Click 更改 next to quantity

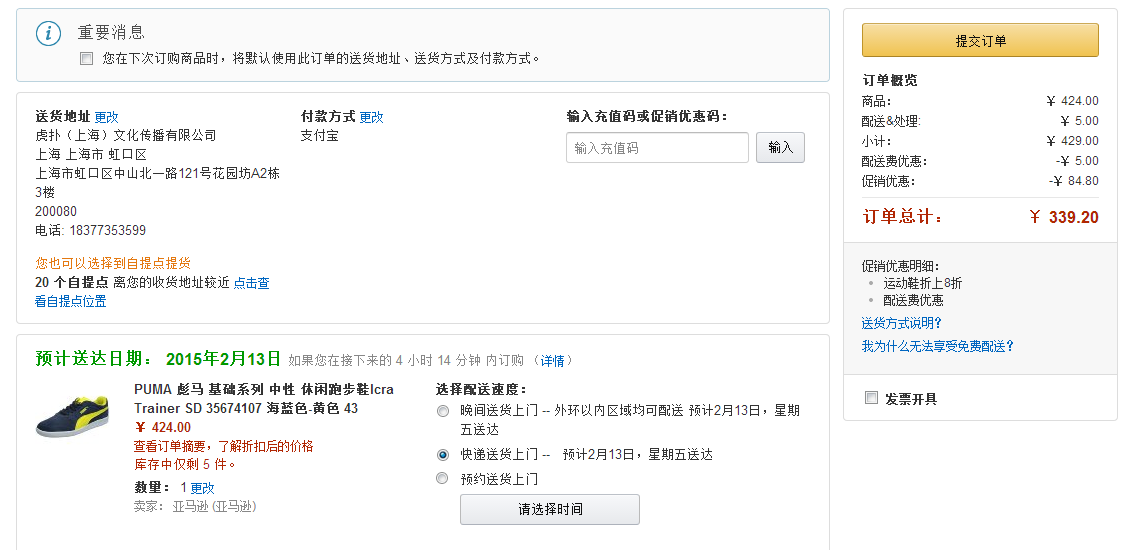coord(202,488)
